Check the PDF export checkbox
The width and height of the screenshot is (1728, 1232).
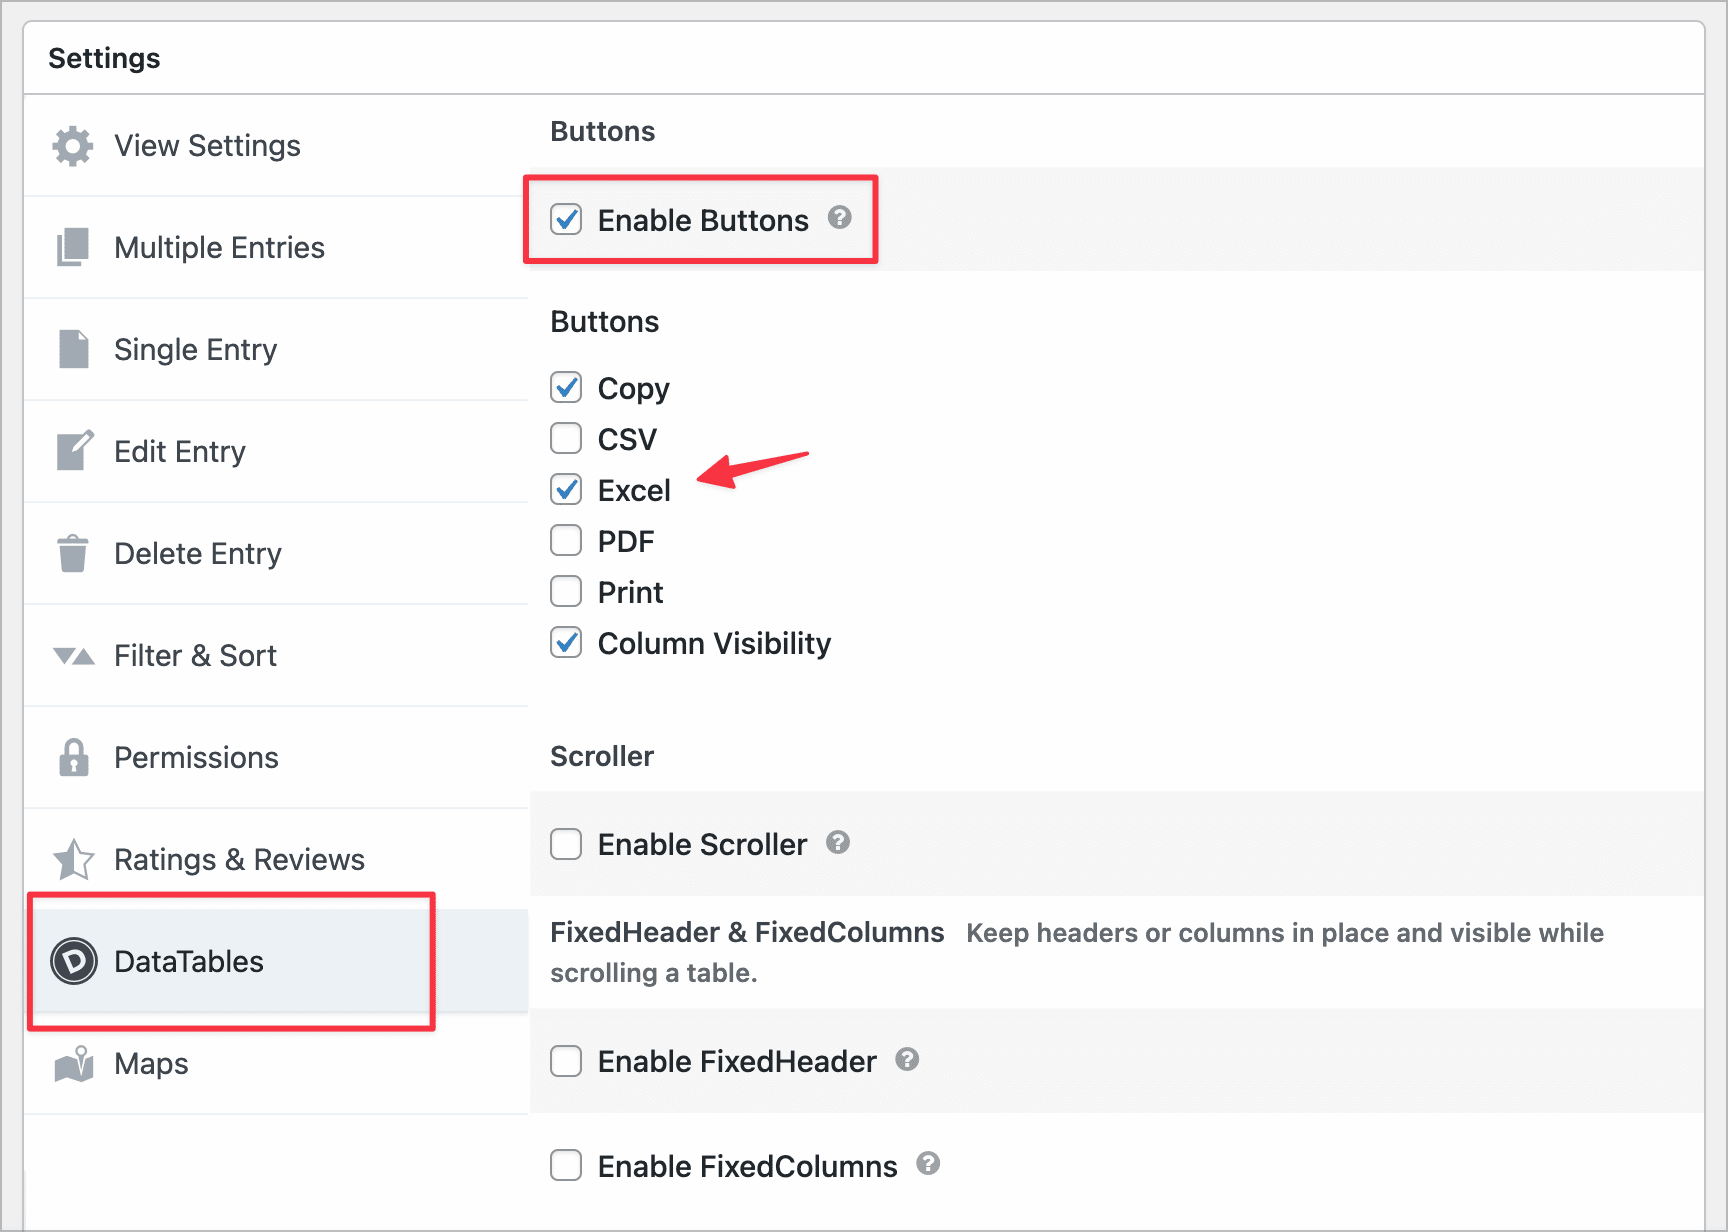tap(566, 540)
